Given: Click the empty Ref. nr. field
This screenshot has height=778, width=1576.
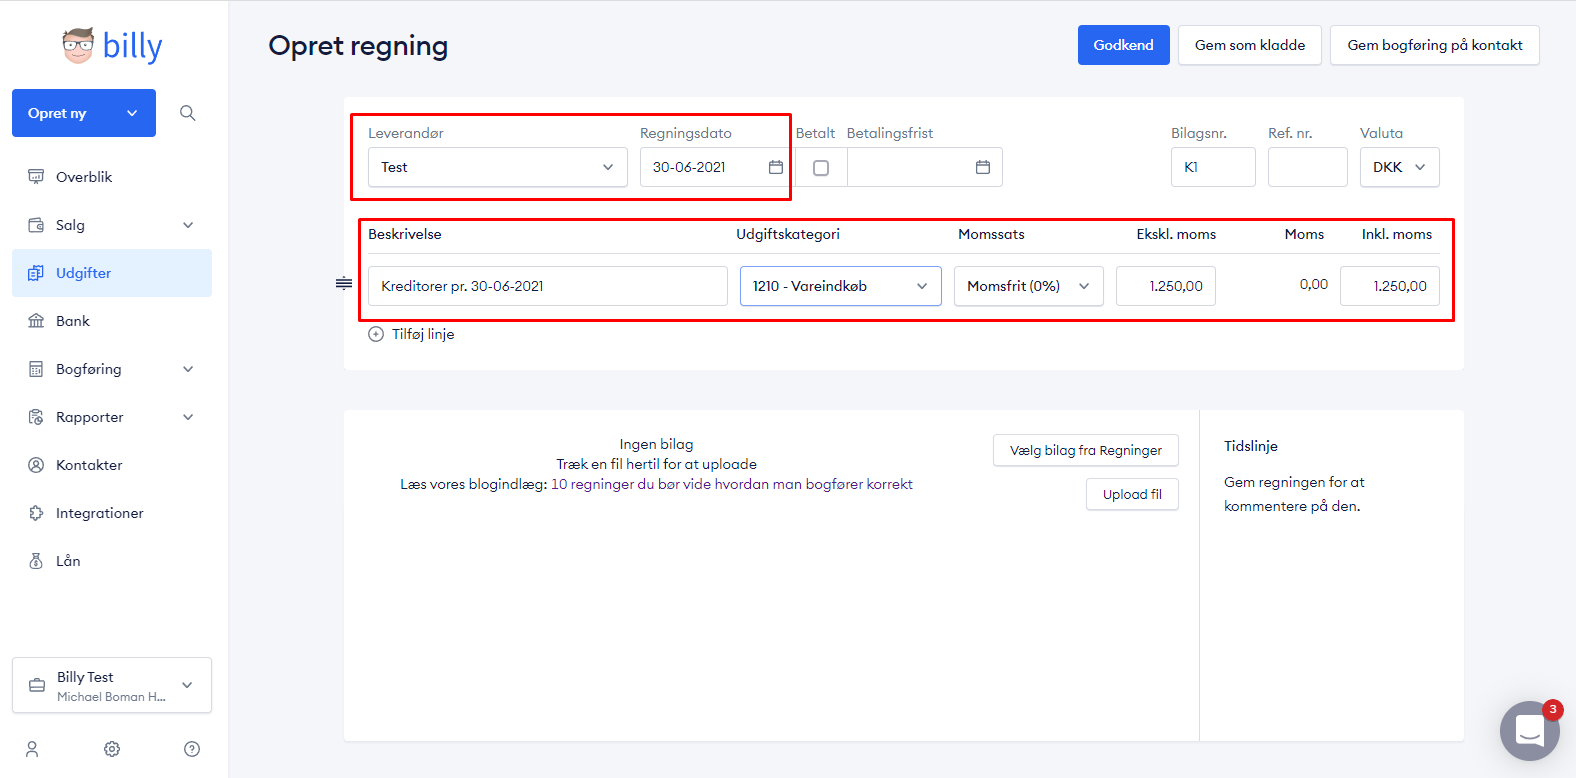Looking at the screenshot, I should pyautogui.click(x=1308, y=167).
